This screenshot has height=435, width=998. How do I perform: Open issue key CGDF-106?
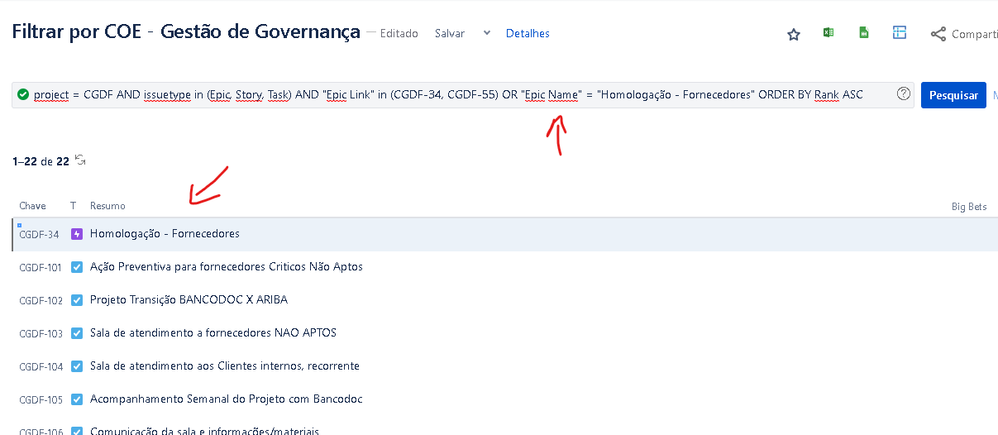point(41,432)
